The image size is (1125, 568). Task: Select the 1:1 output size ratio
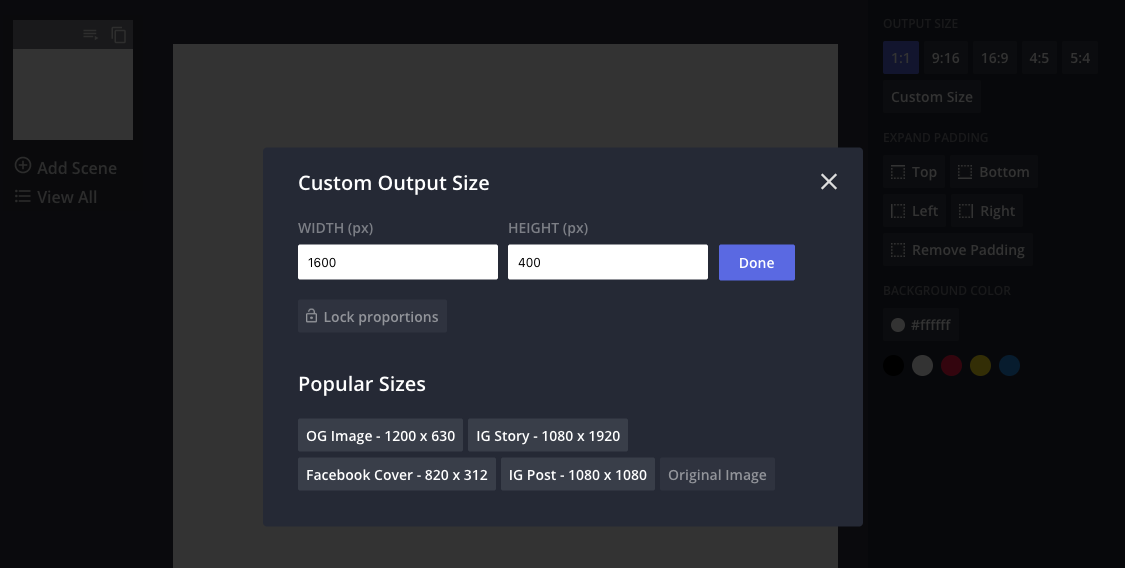click(x=900, y=58)
